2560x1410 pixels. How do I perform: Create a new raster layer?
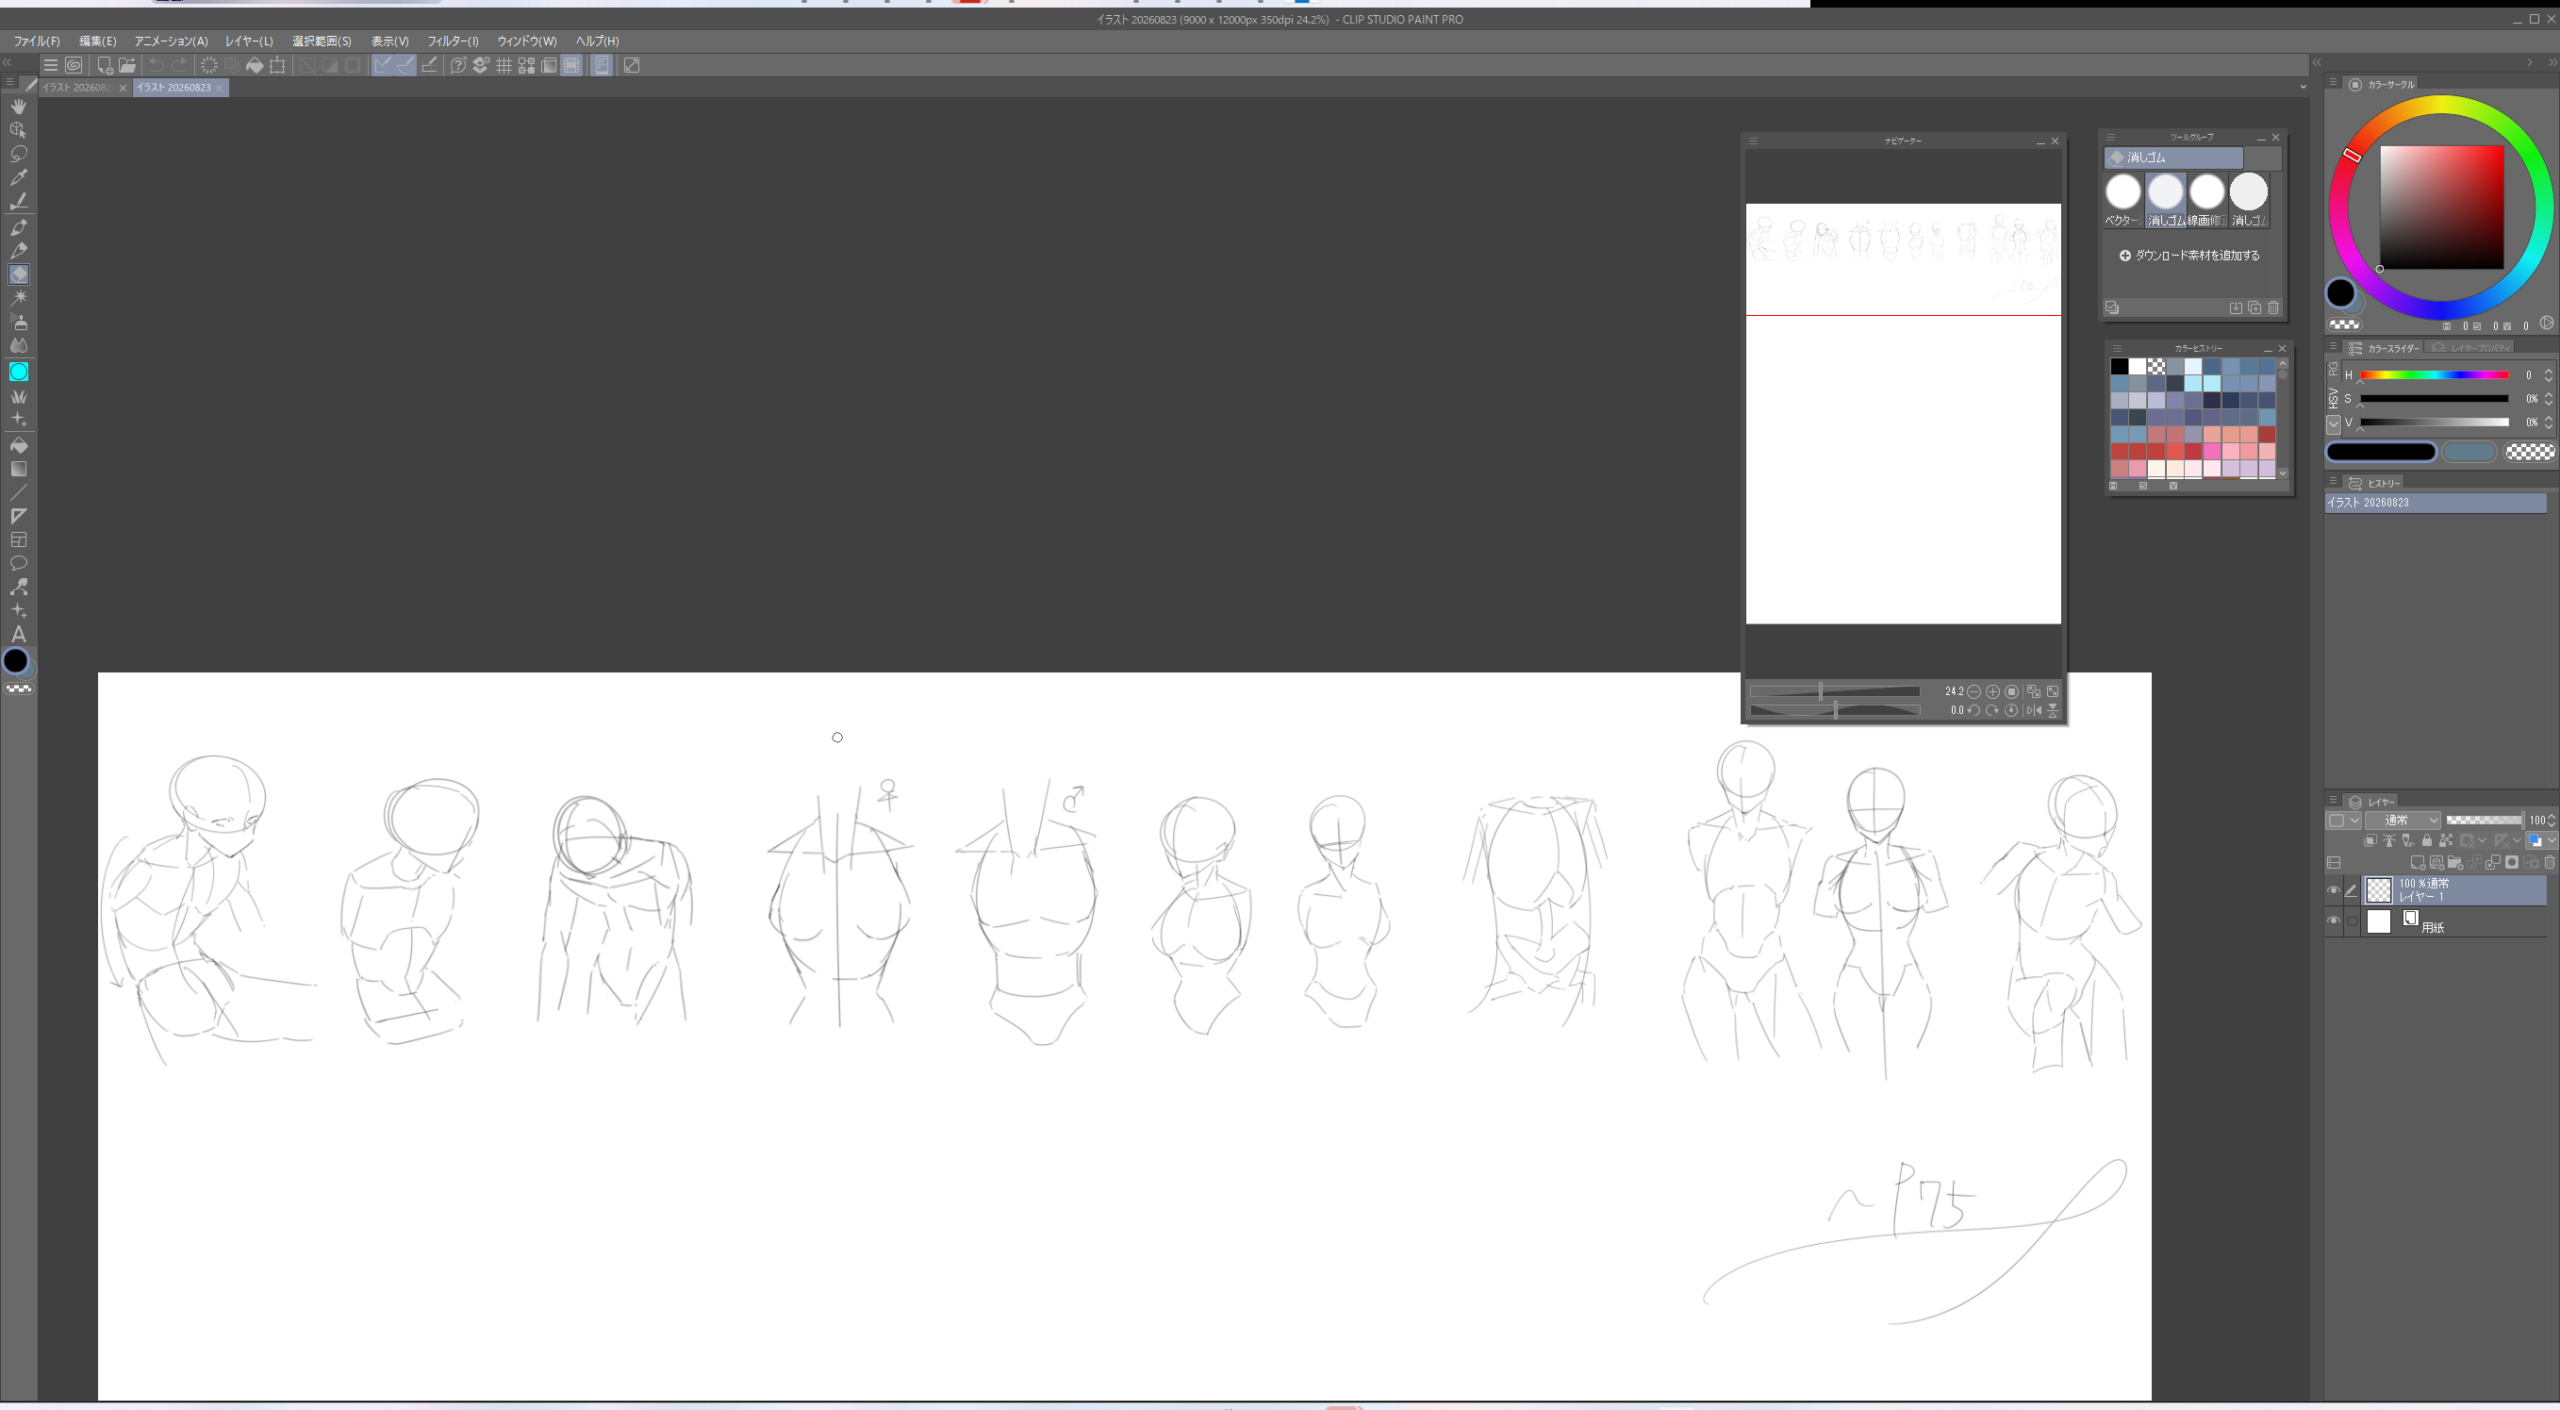coord(2418,862)
